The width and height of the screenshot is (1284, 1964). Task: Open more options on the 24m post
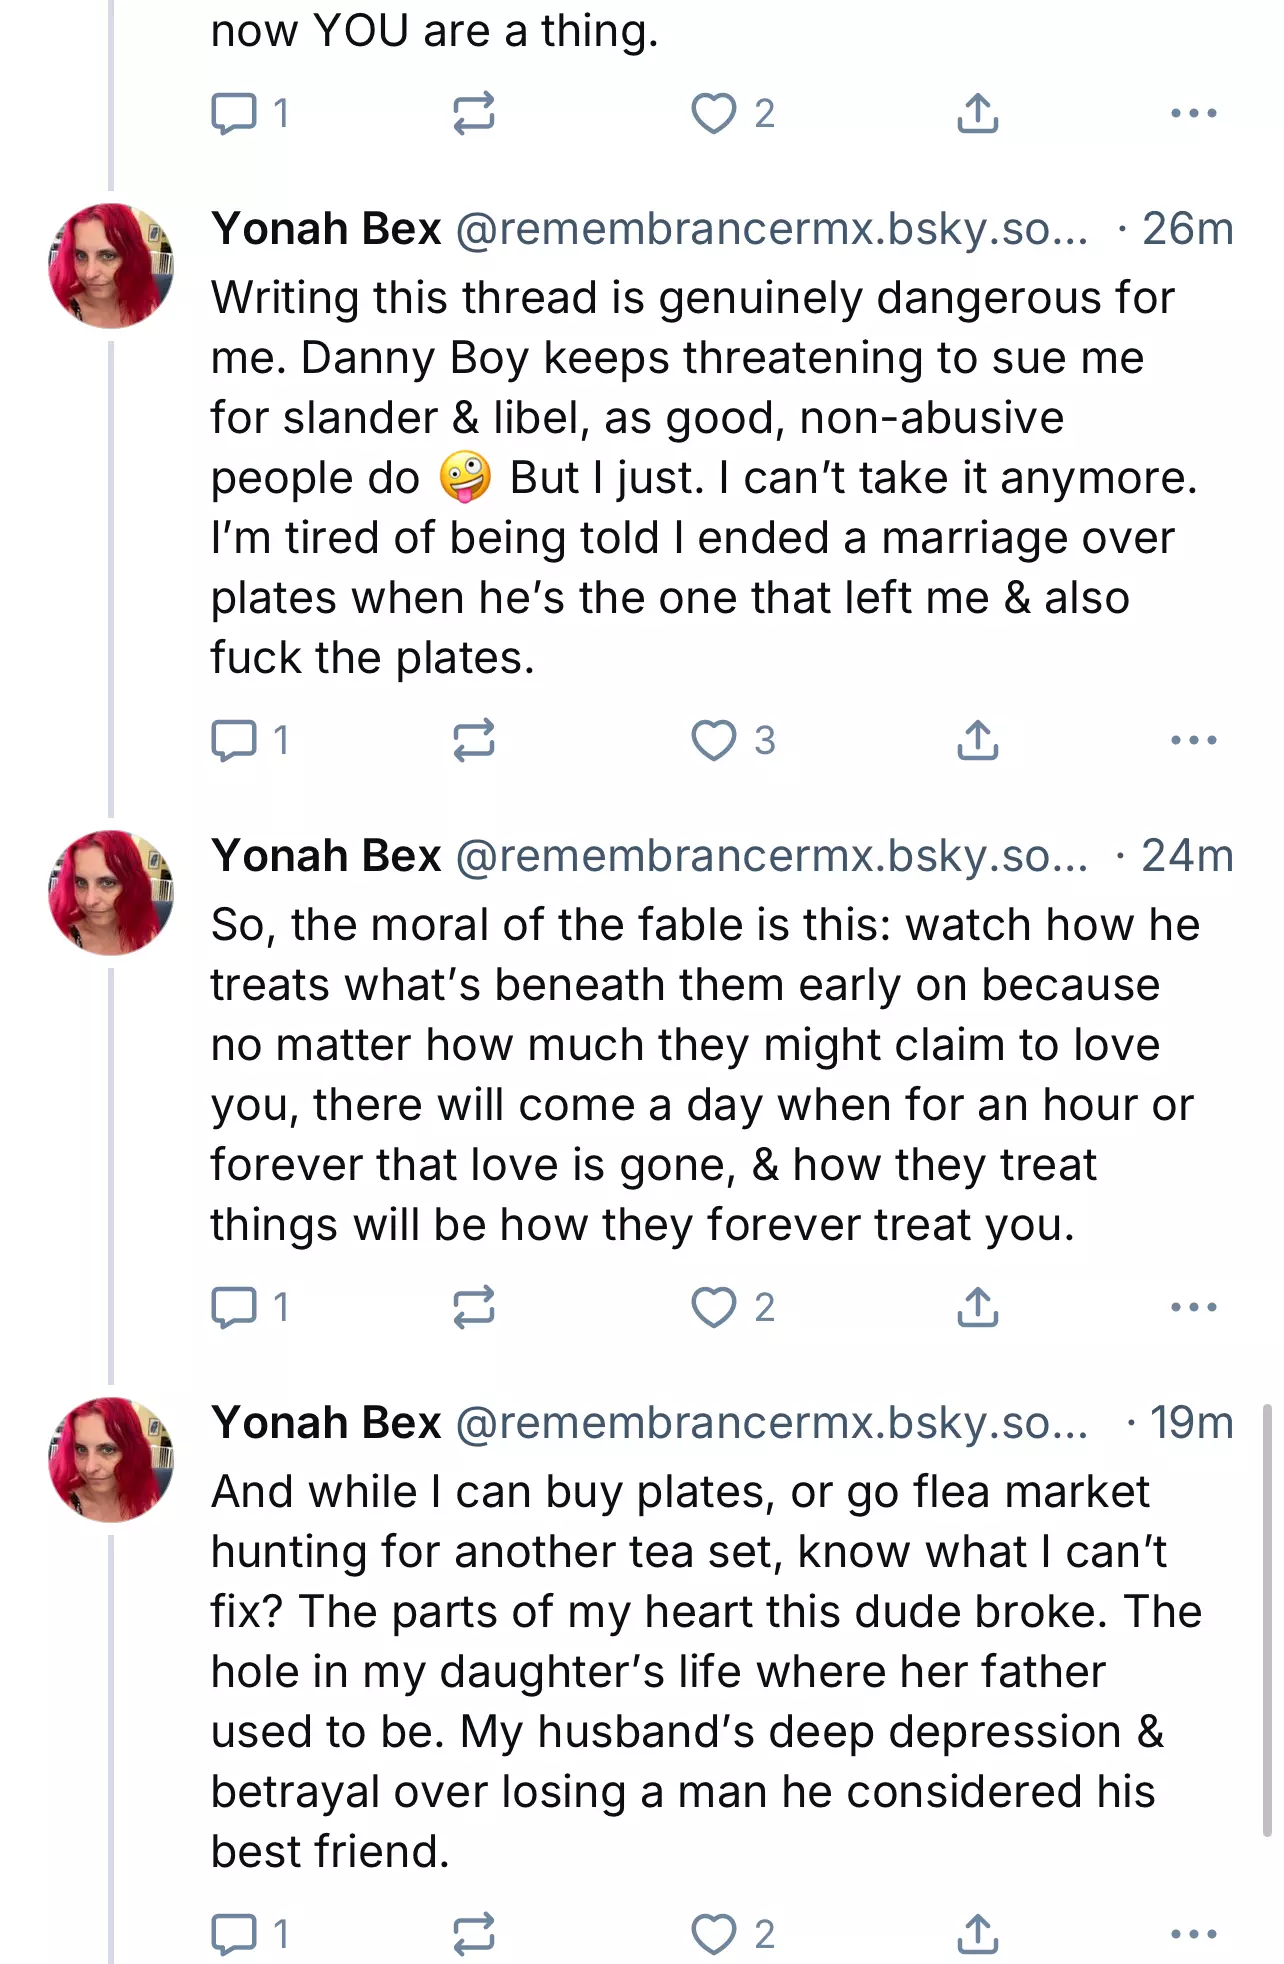coord(1193,1307)
